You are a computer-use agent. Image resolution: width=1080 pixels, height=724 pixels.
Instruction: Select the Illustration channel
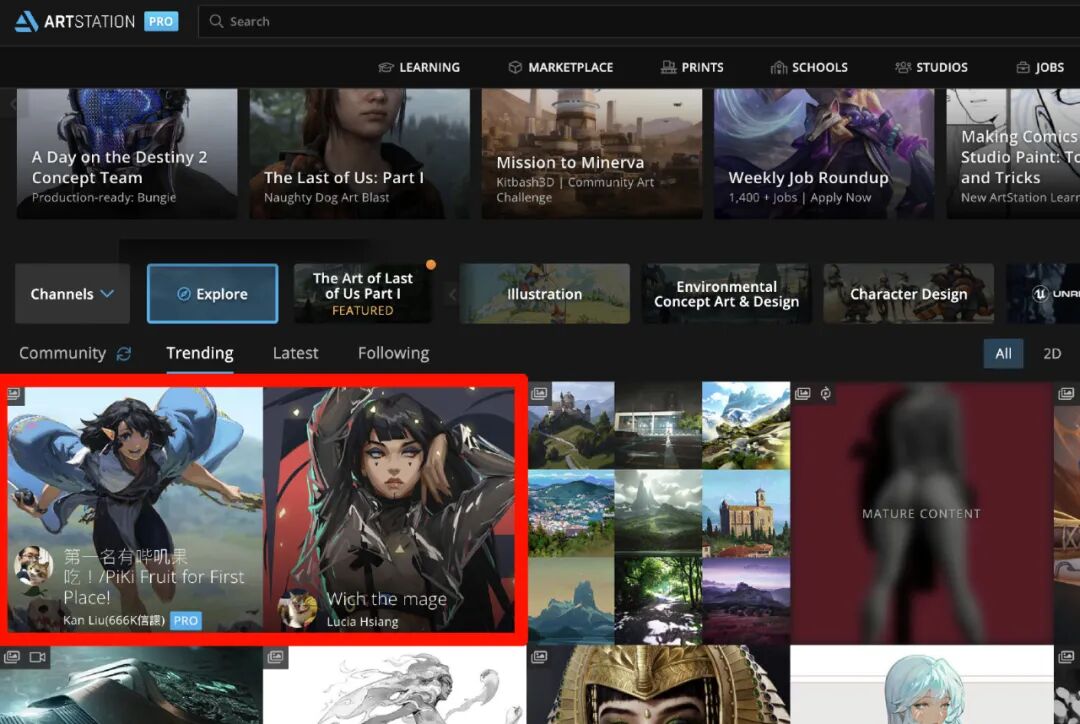[544, 294]
